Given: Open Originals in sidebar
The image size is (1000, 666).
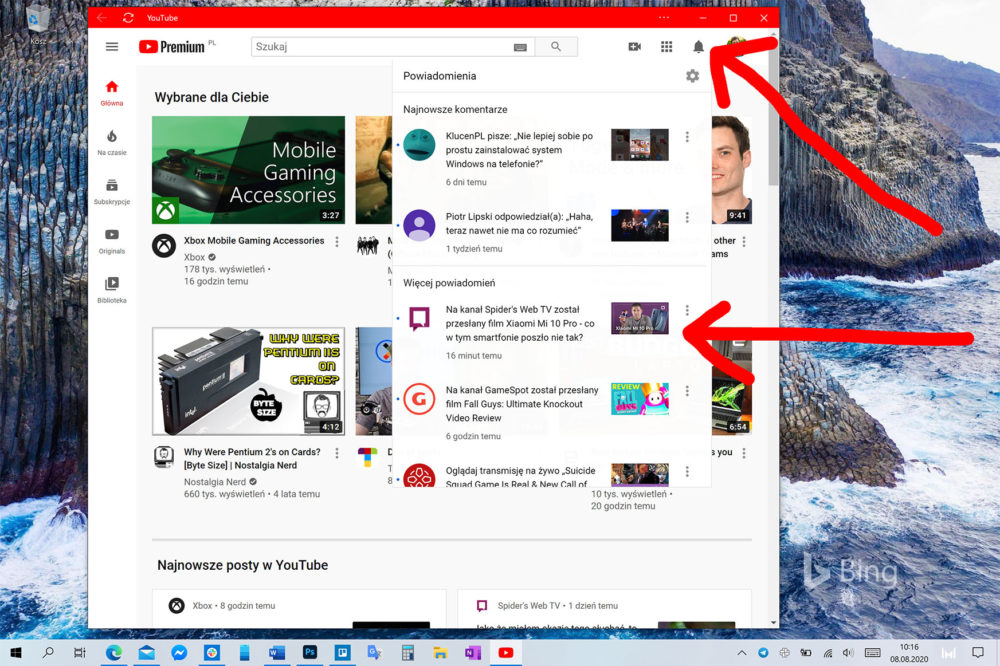Looking at the screenshot, I should coord(112,242).
